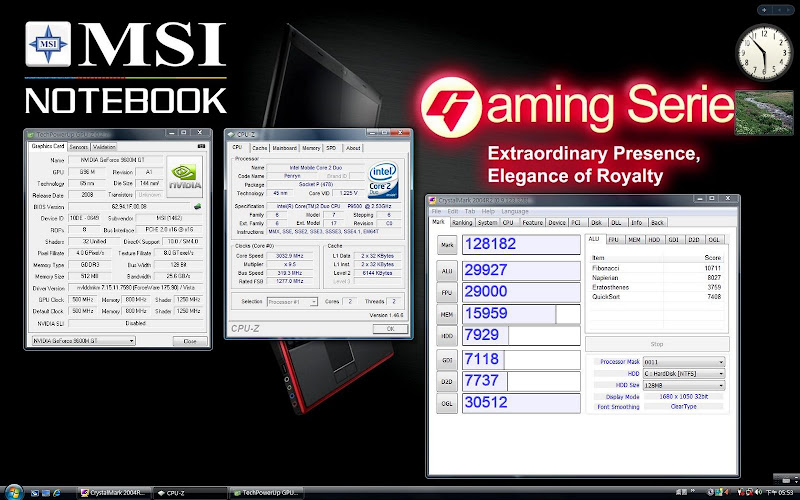The width and height of the screenshot is (800, 500).
Task: Select the OGL results sub-tab in CrystalMark
Action: [x=713, y=239]
